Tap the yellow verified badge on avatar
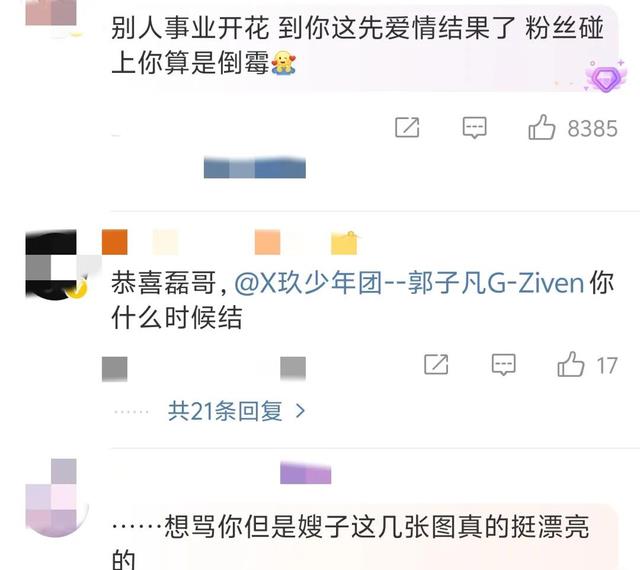The width and height of the screenshot is (640, 570). [x=78, y=289]
